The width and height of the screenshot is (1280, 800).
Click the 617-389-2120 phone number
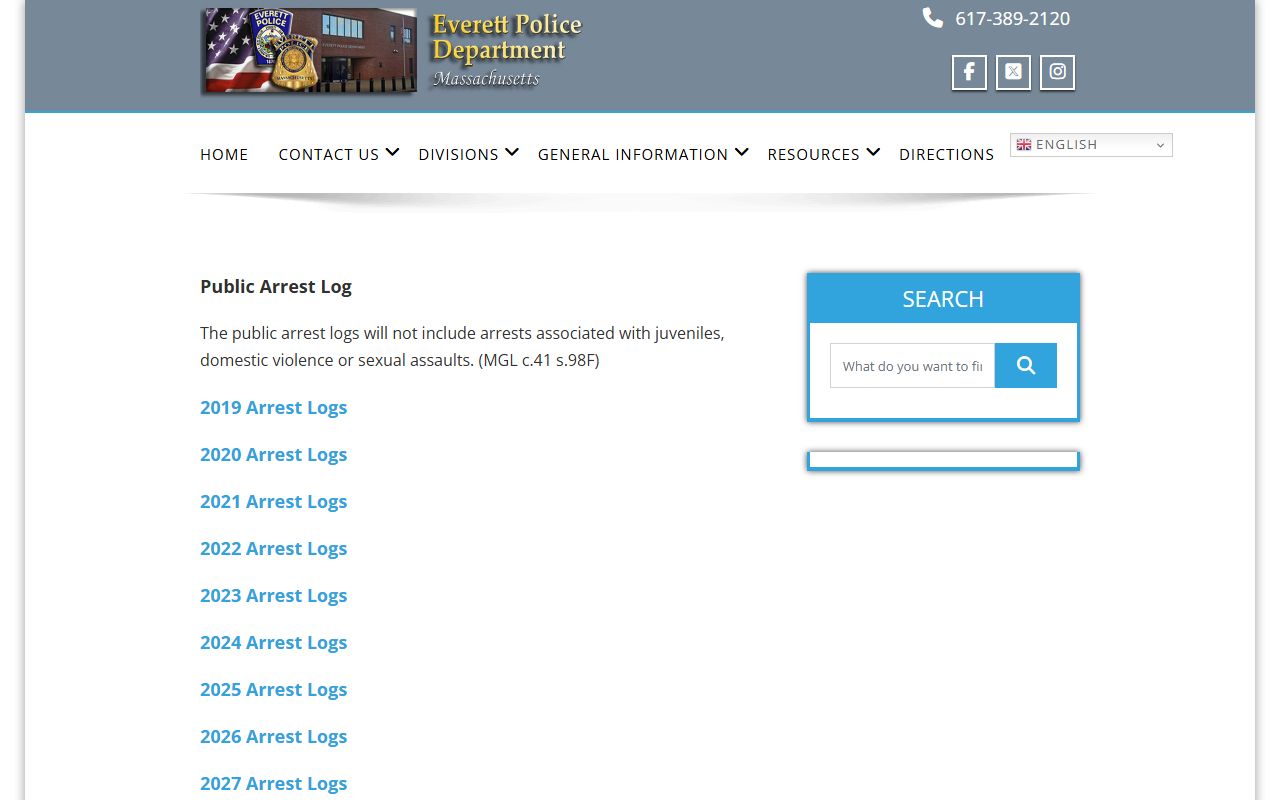click(x=1012, y=18)
